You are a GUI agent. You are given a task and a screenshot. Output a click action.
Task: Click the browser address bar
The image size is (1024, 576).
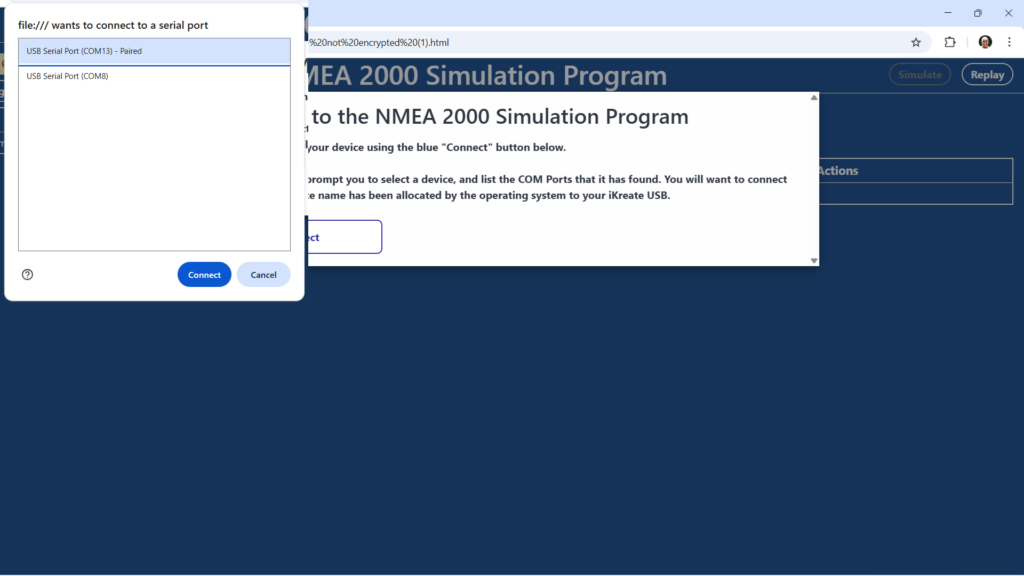click(600, 42)
